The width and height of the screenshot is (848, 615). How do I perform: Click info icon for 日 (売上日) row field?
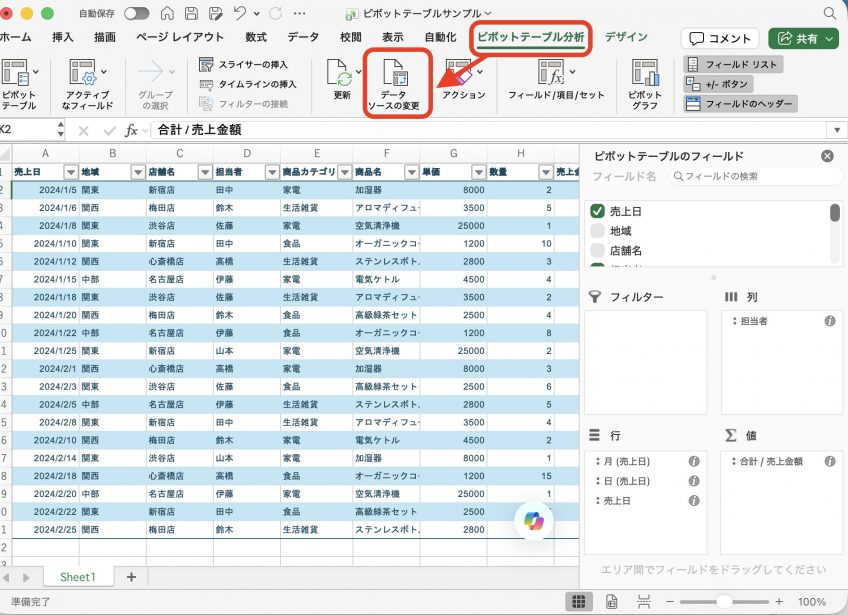coord(694,481)
